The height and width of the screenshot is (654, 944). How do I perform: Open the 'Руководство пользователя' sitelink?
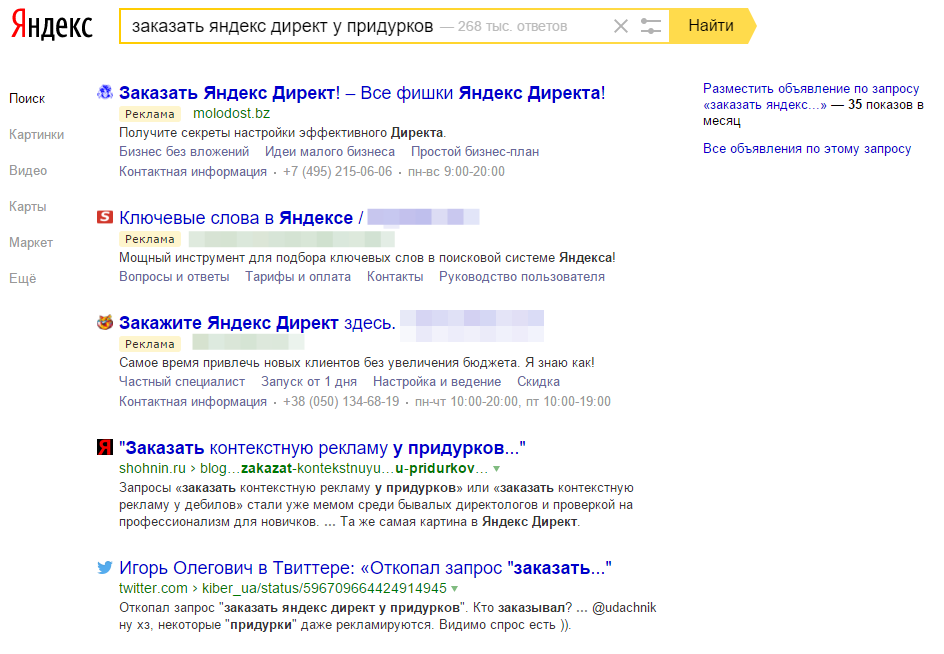[522, 276]
